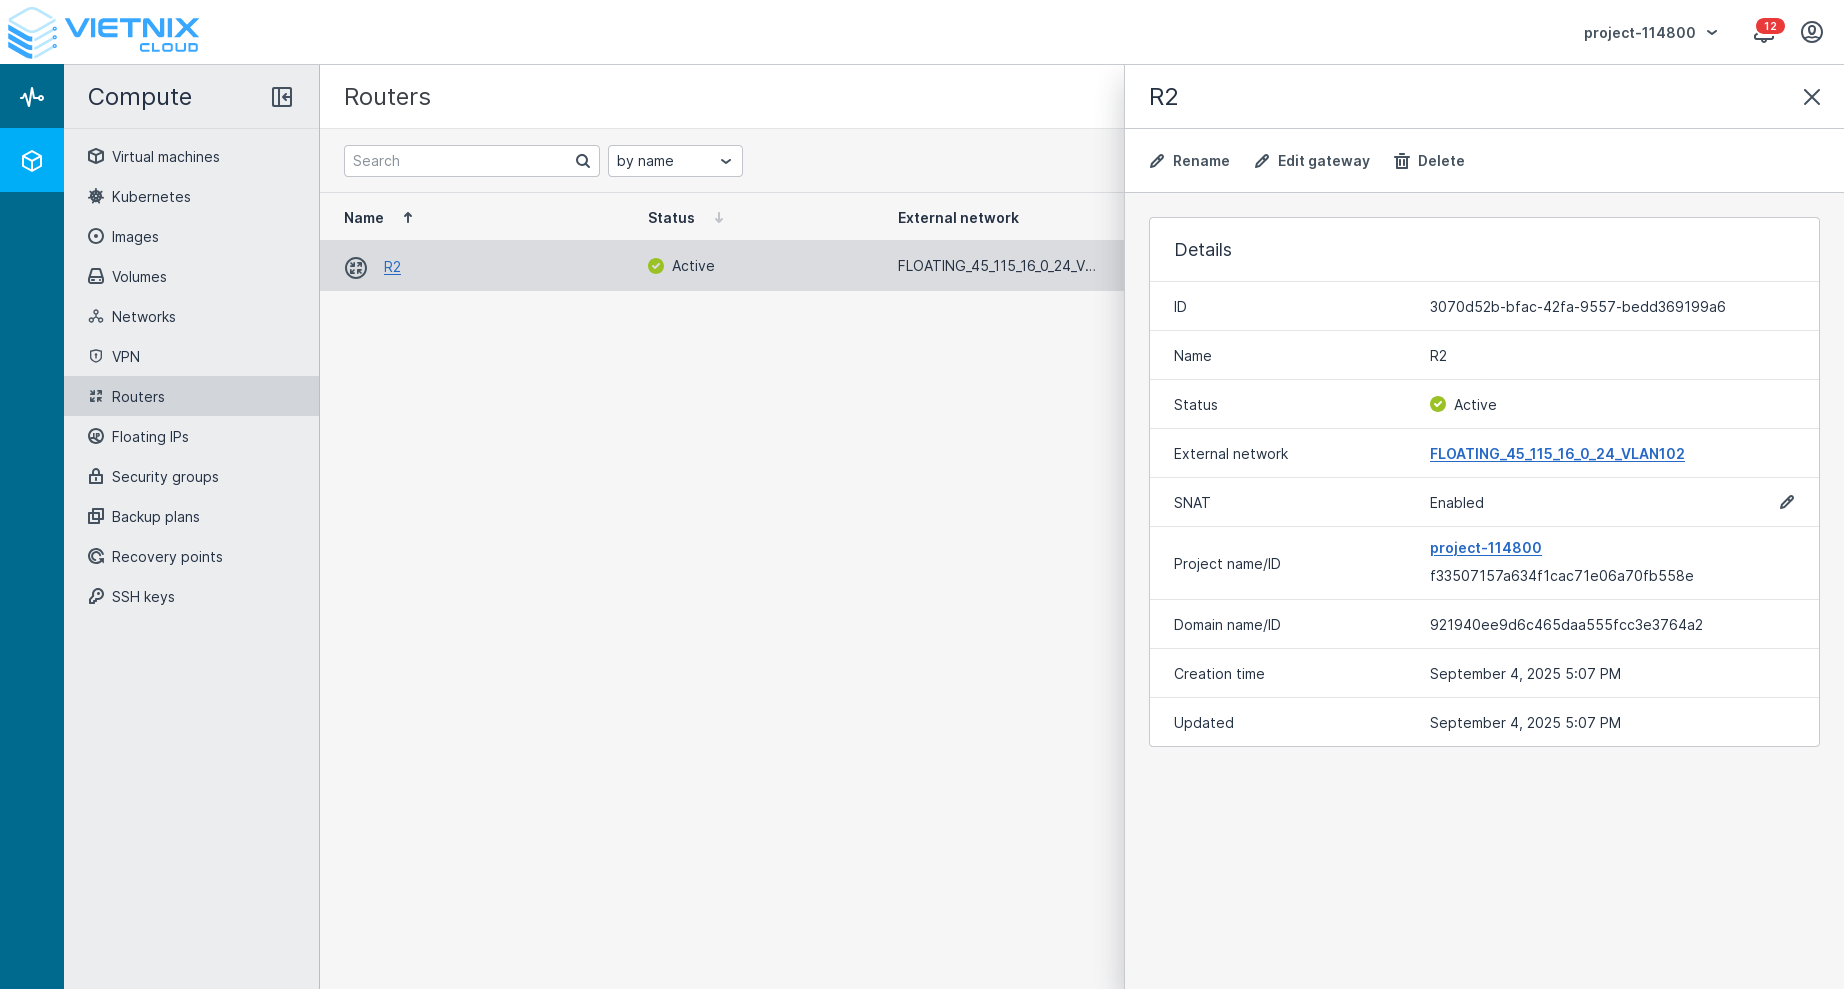Click the search magnifier icon

[x=583, y=161]
